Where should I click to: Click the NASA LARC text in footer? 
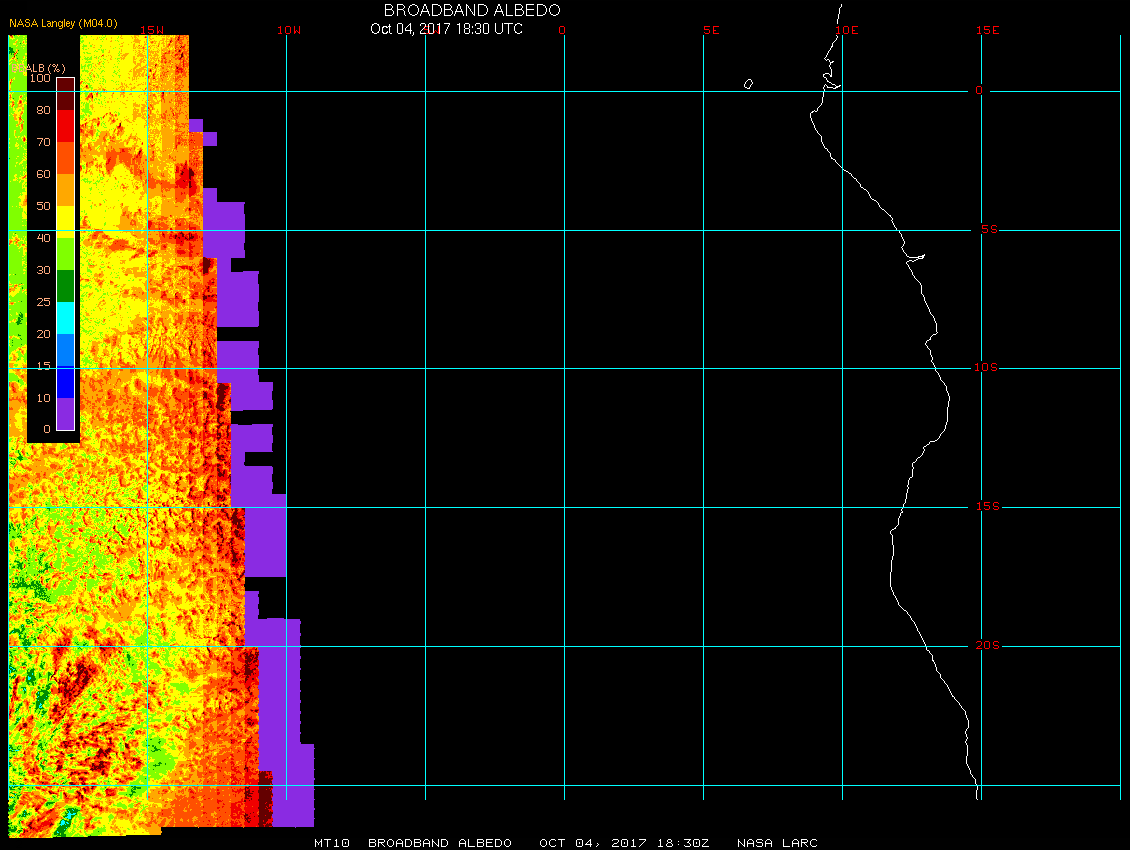[x=777, y=843]
